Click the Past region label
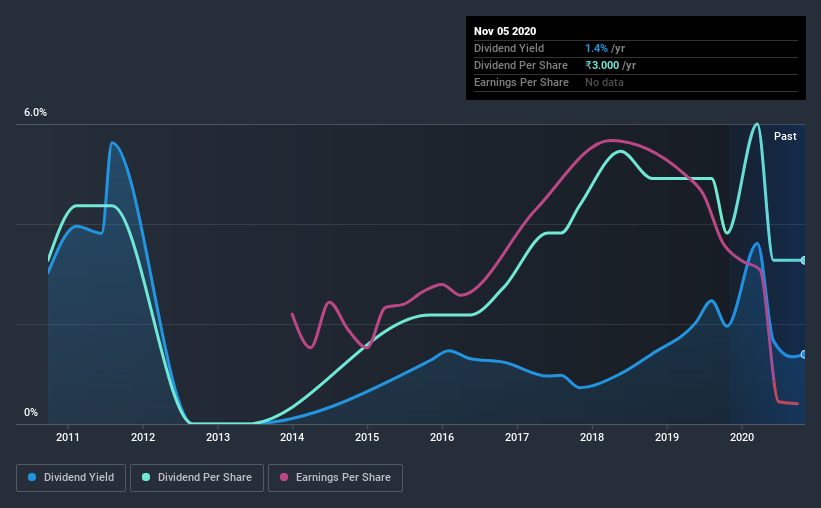Image resolution: width=821 pixels, height=508 pixels. 785,136
